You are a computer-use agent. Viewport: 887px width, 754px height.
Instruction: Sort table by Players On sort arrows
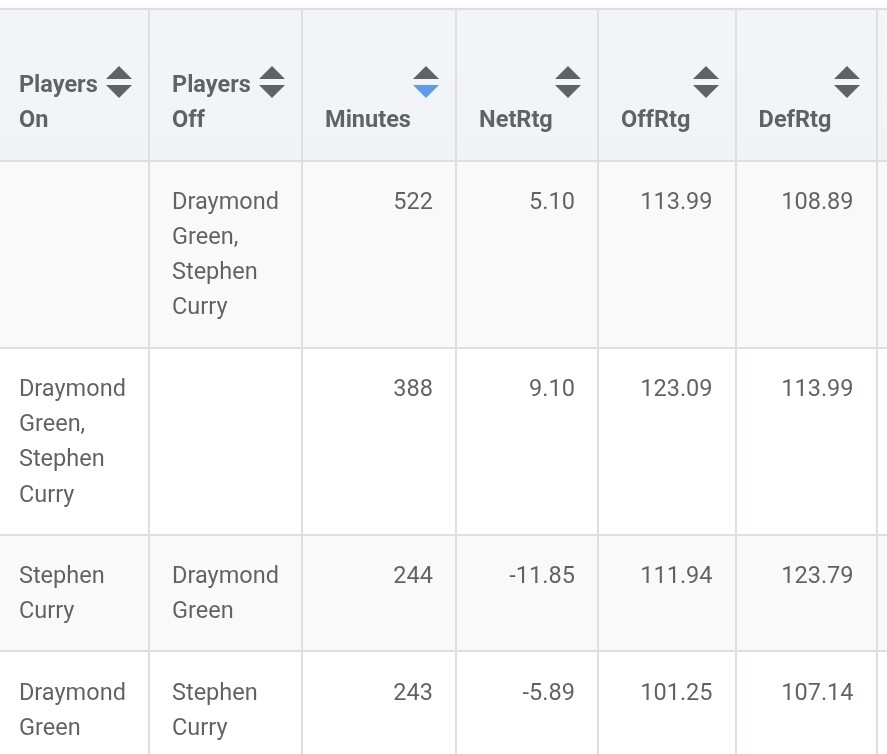click(119, 83)
